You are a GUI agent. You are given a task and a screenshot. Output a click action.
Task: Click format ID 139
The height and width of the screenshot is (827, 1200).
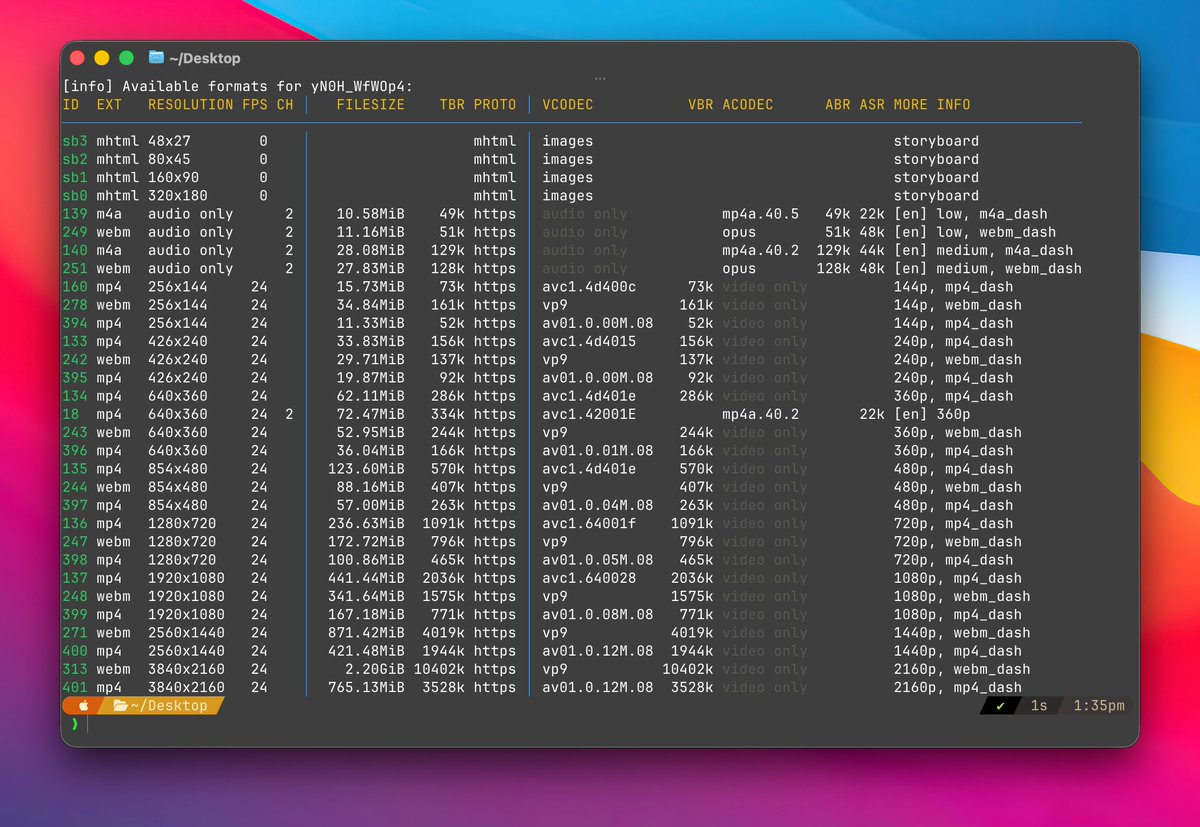[75, 214]
